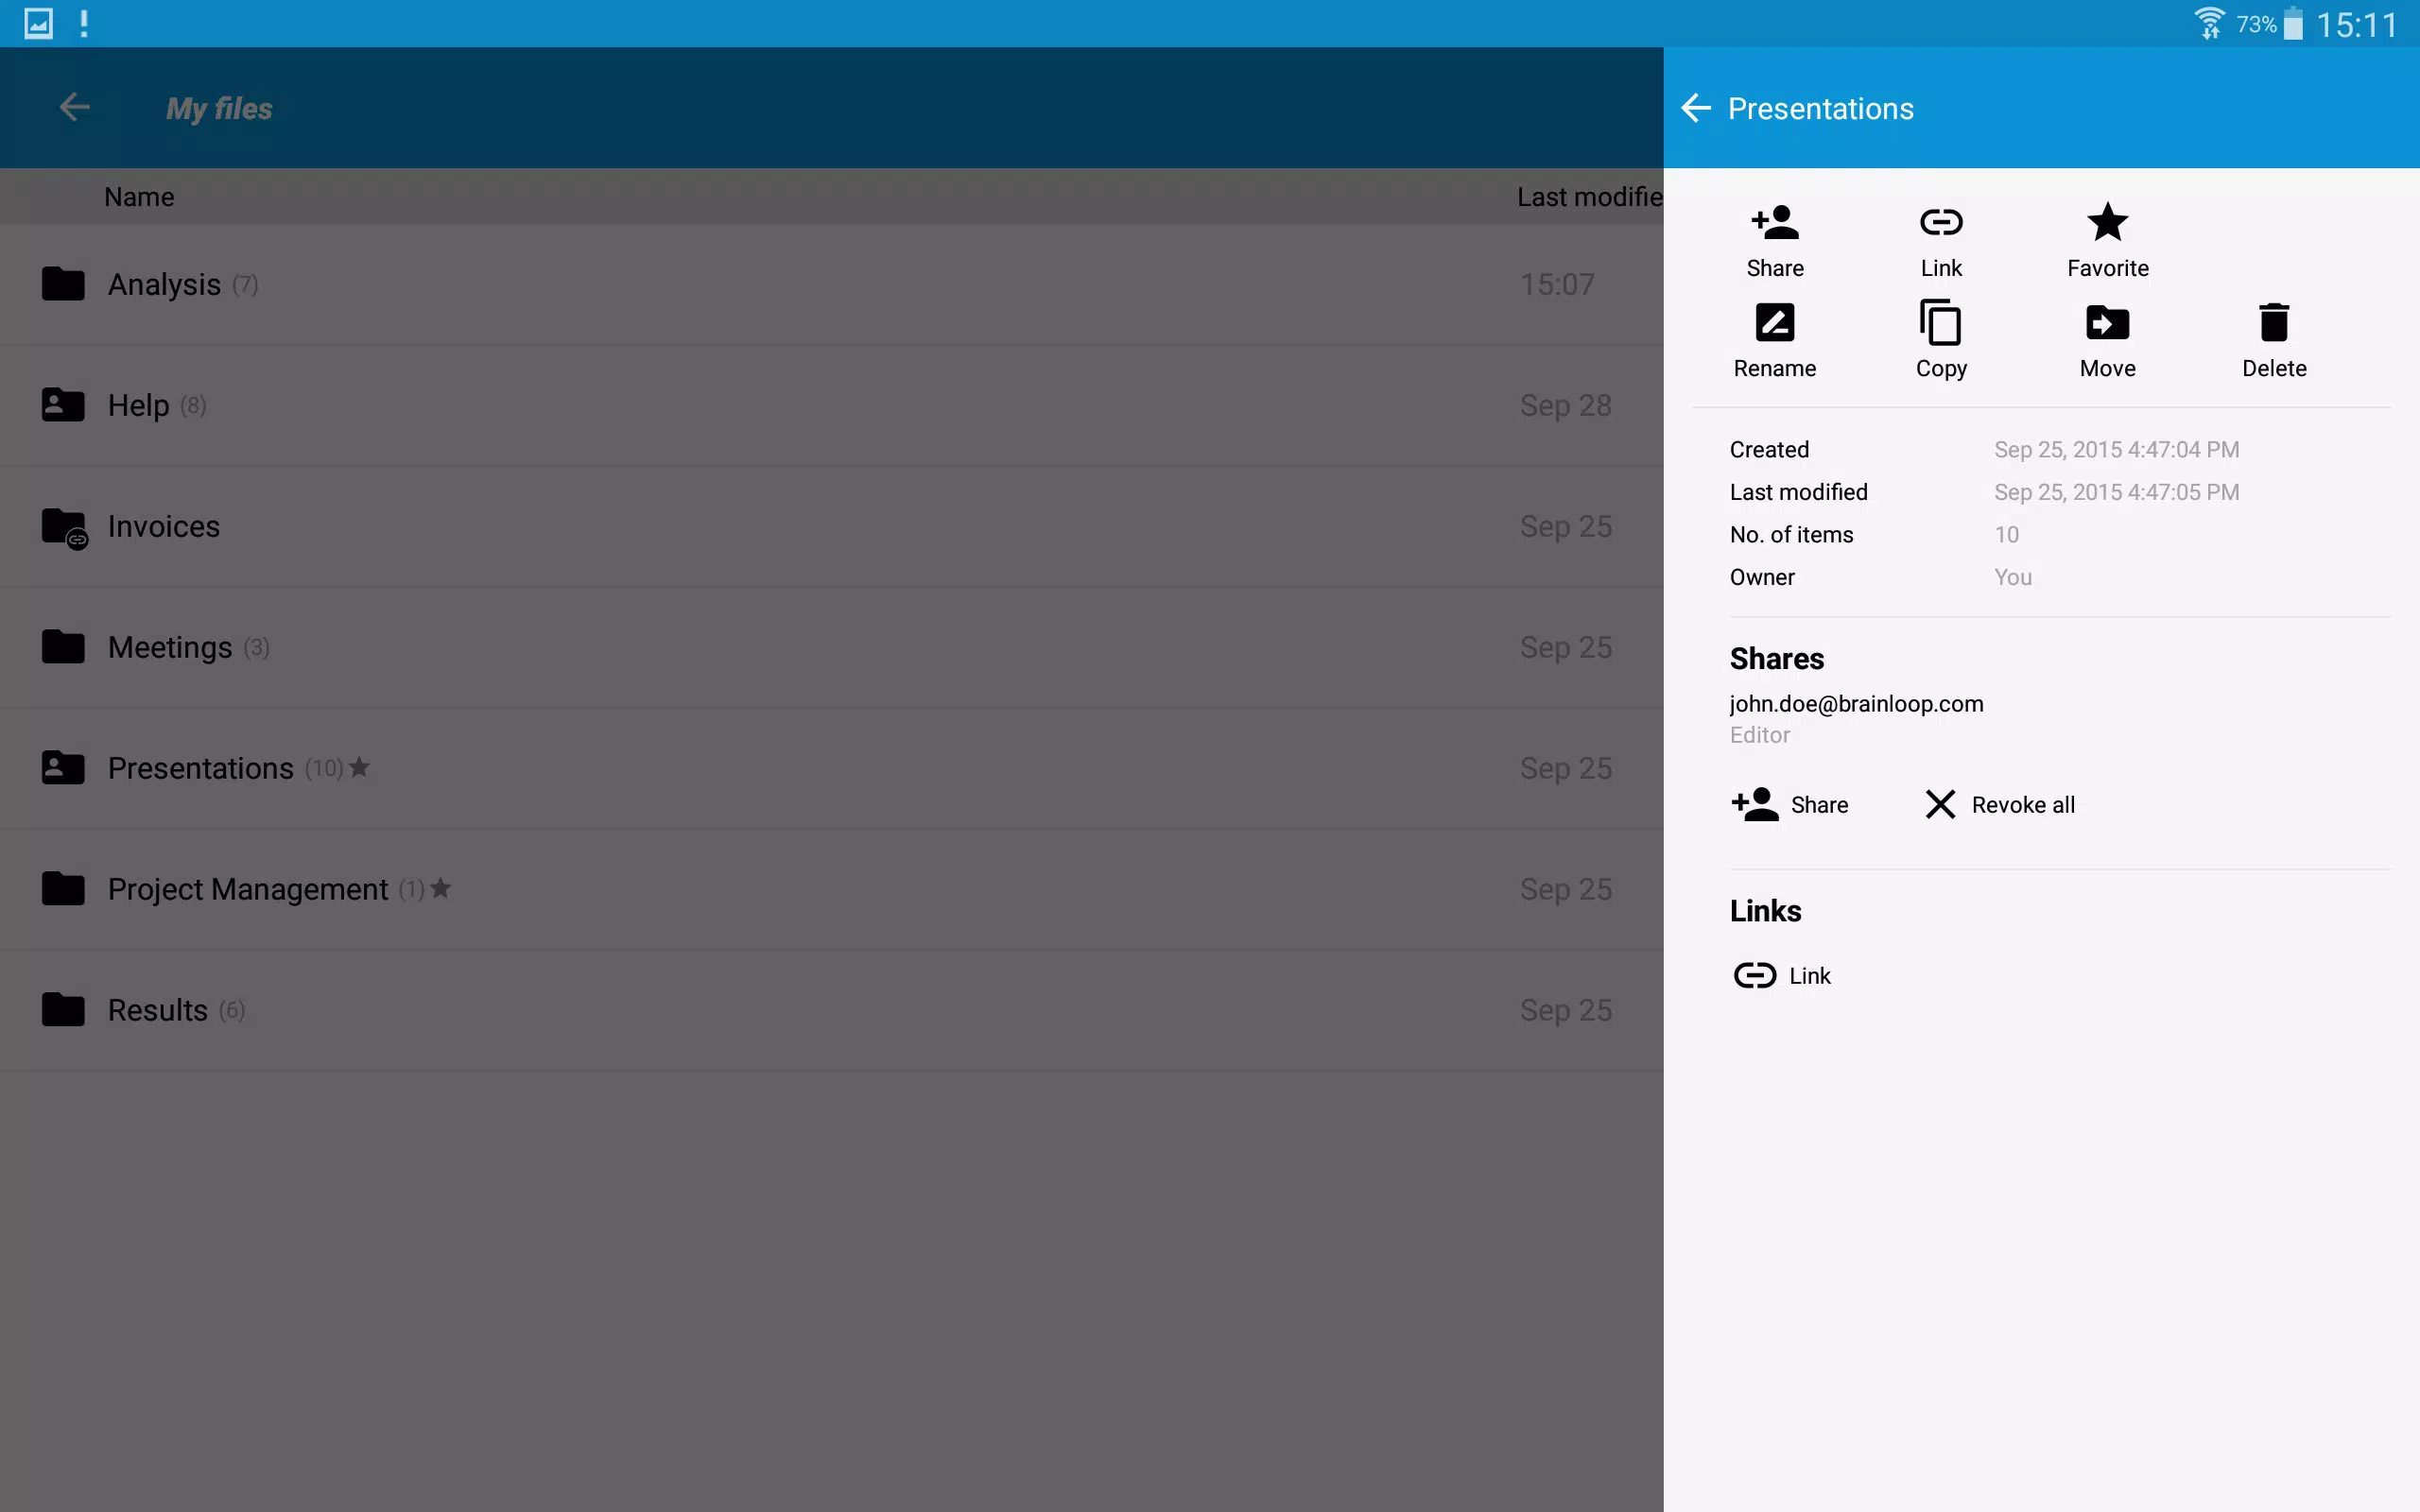Add a share under the Shares section
This screenshot has width=2420, height=1512.
[x=1789, y=805]
